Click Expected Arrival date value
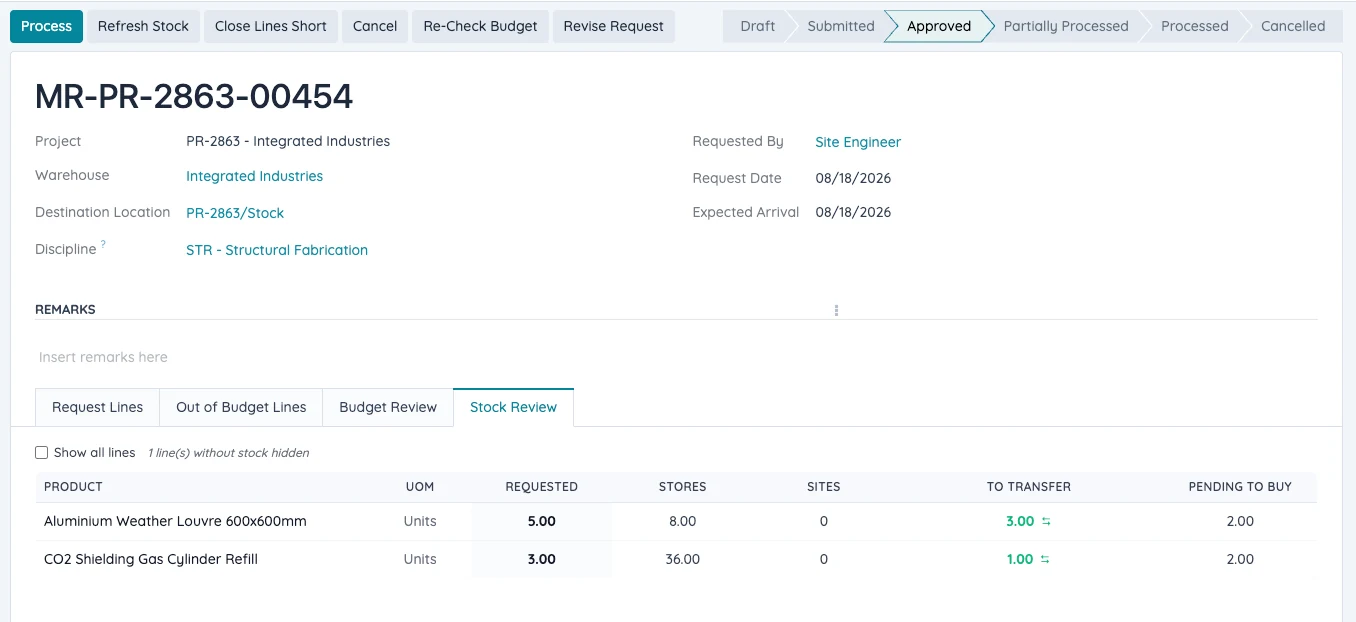Screen dimensions: 1356x622 tap(853, 212)
